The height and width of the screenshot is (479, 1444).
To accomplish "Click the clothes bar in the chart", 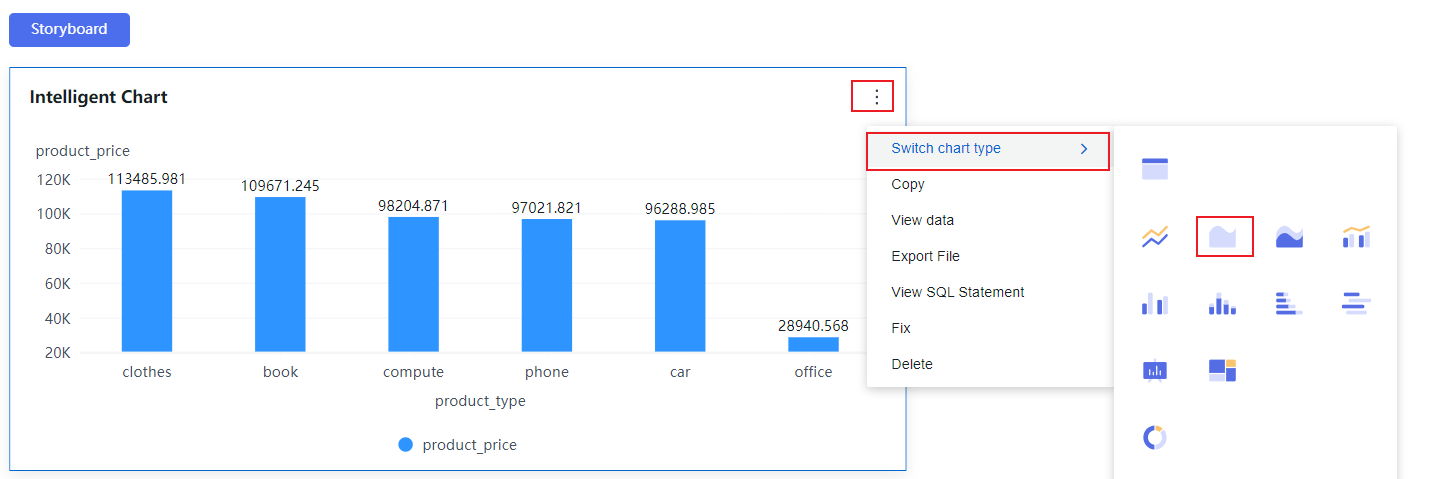I will click(x=147, y=271).
